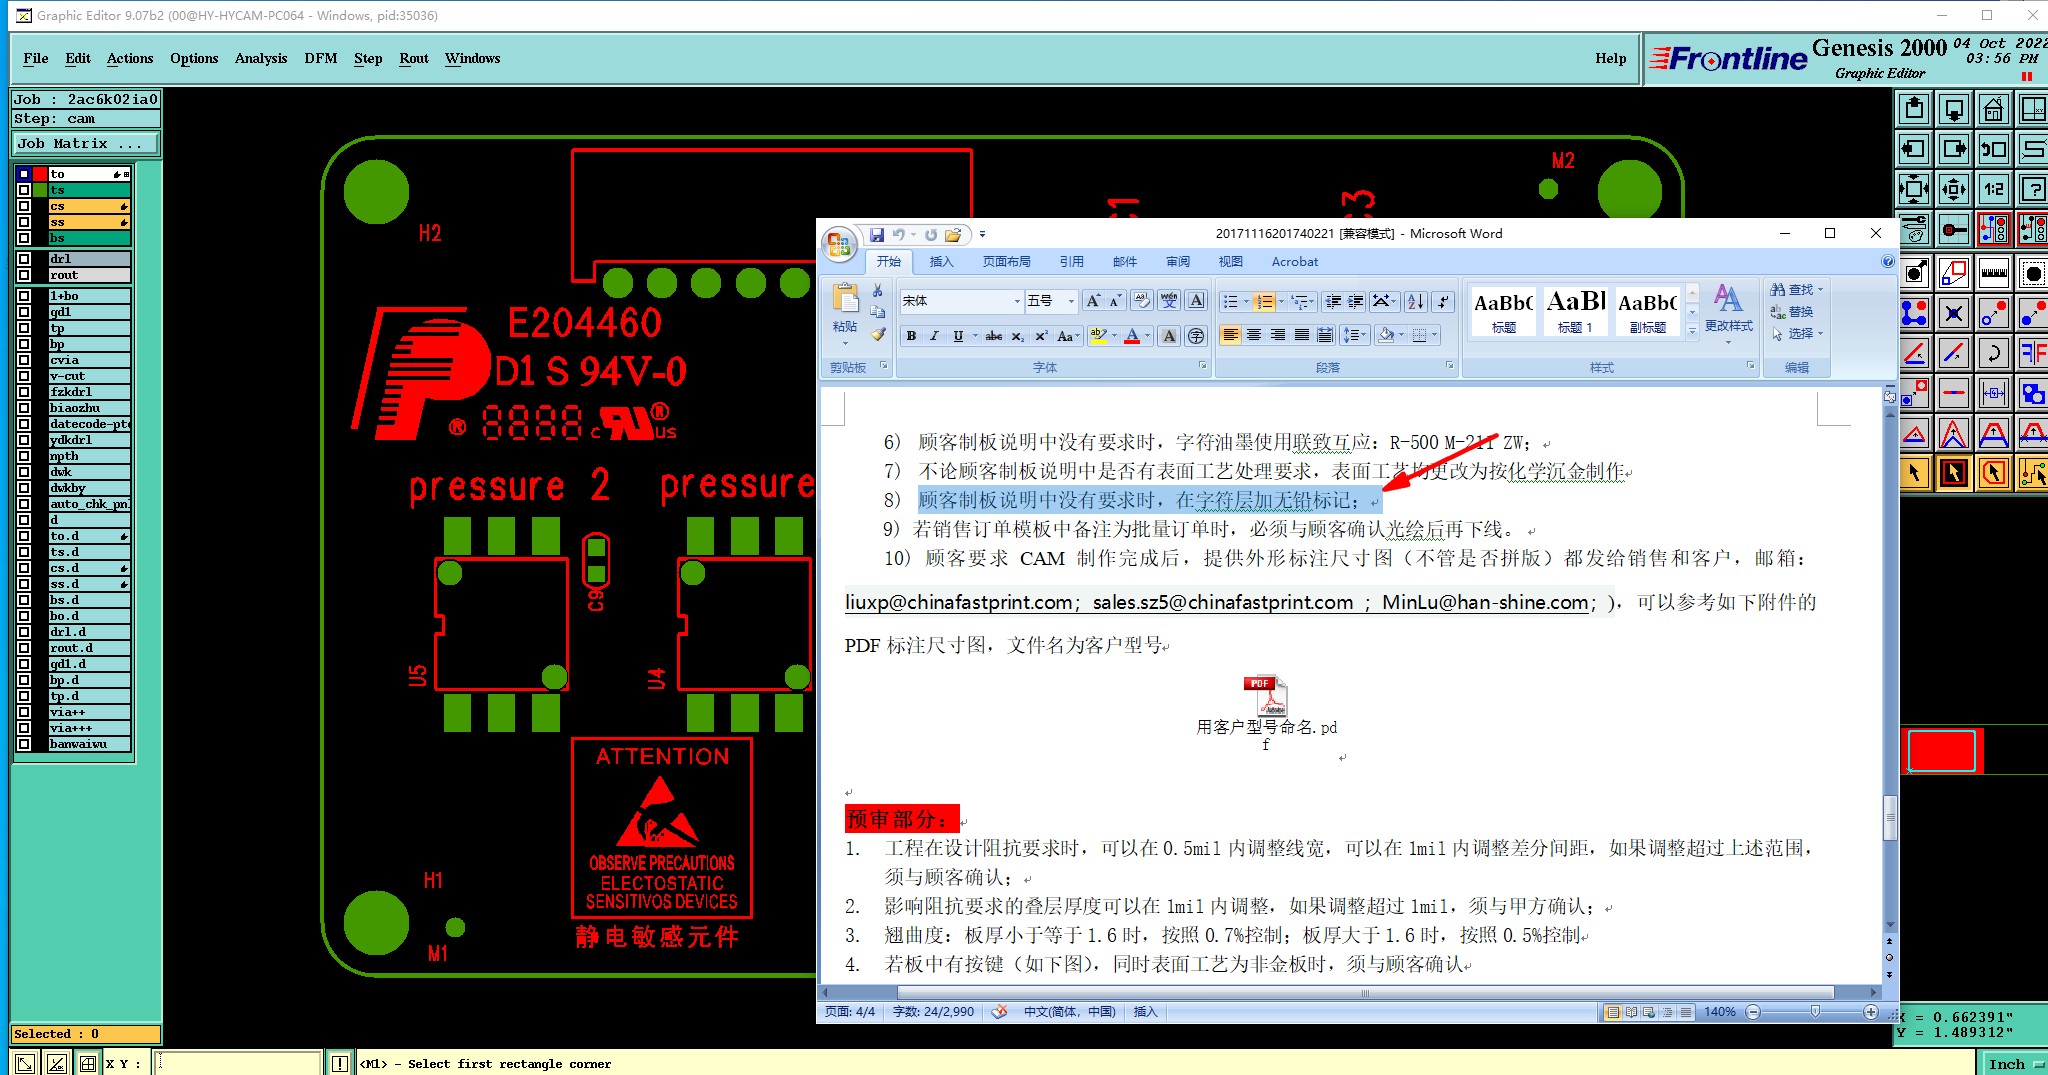The width and height of the screenshot is (2048, 1075).
Task: Click the 替换 replace button in Word
Action: pyautogui.click(x=1792, y=311)
